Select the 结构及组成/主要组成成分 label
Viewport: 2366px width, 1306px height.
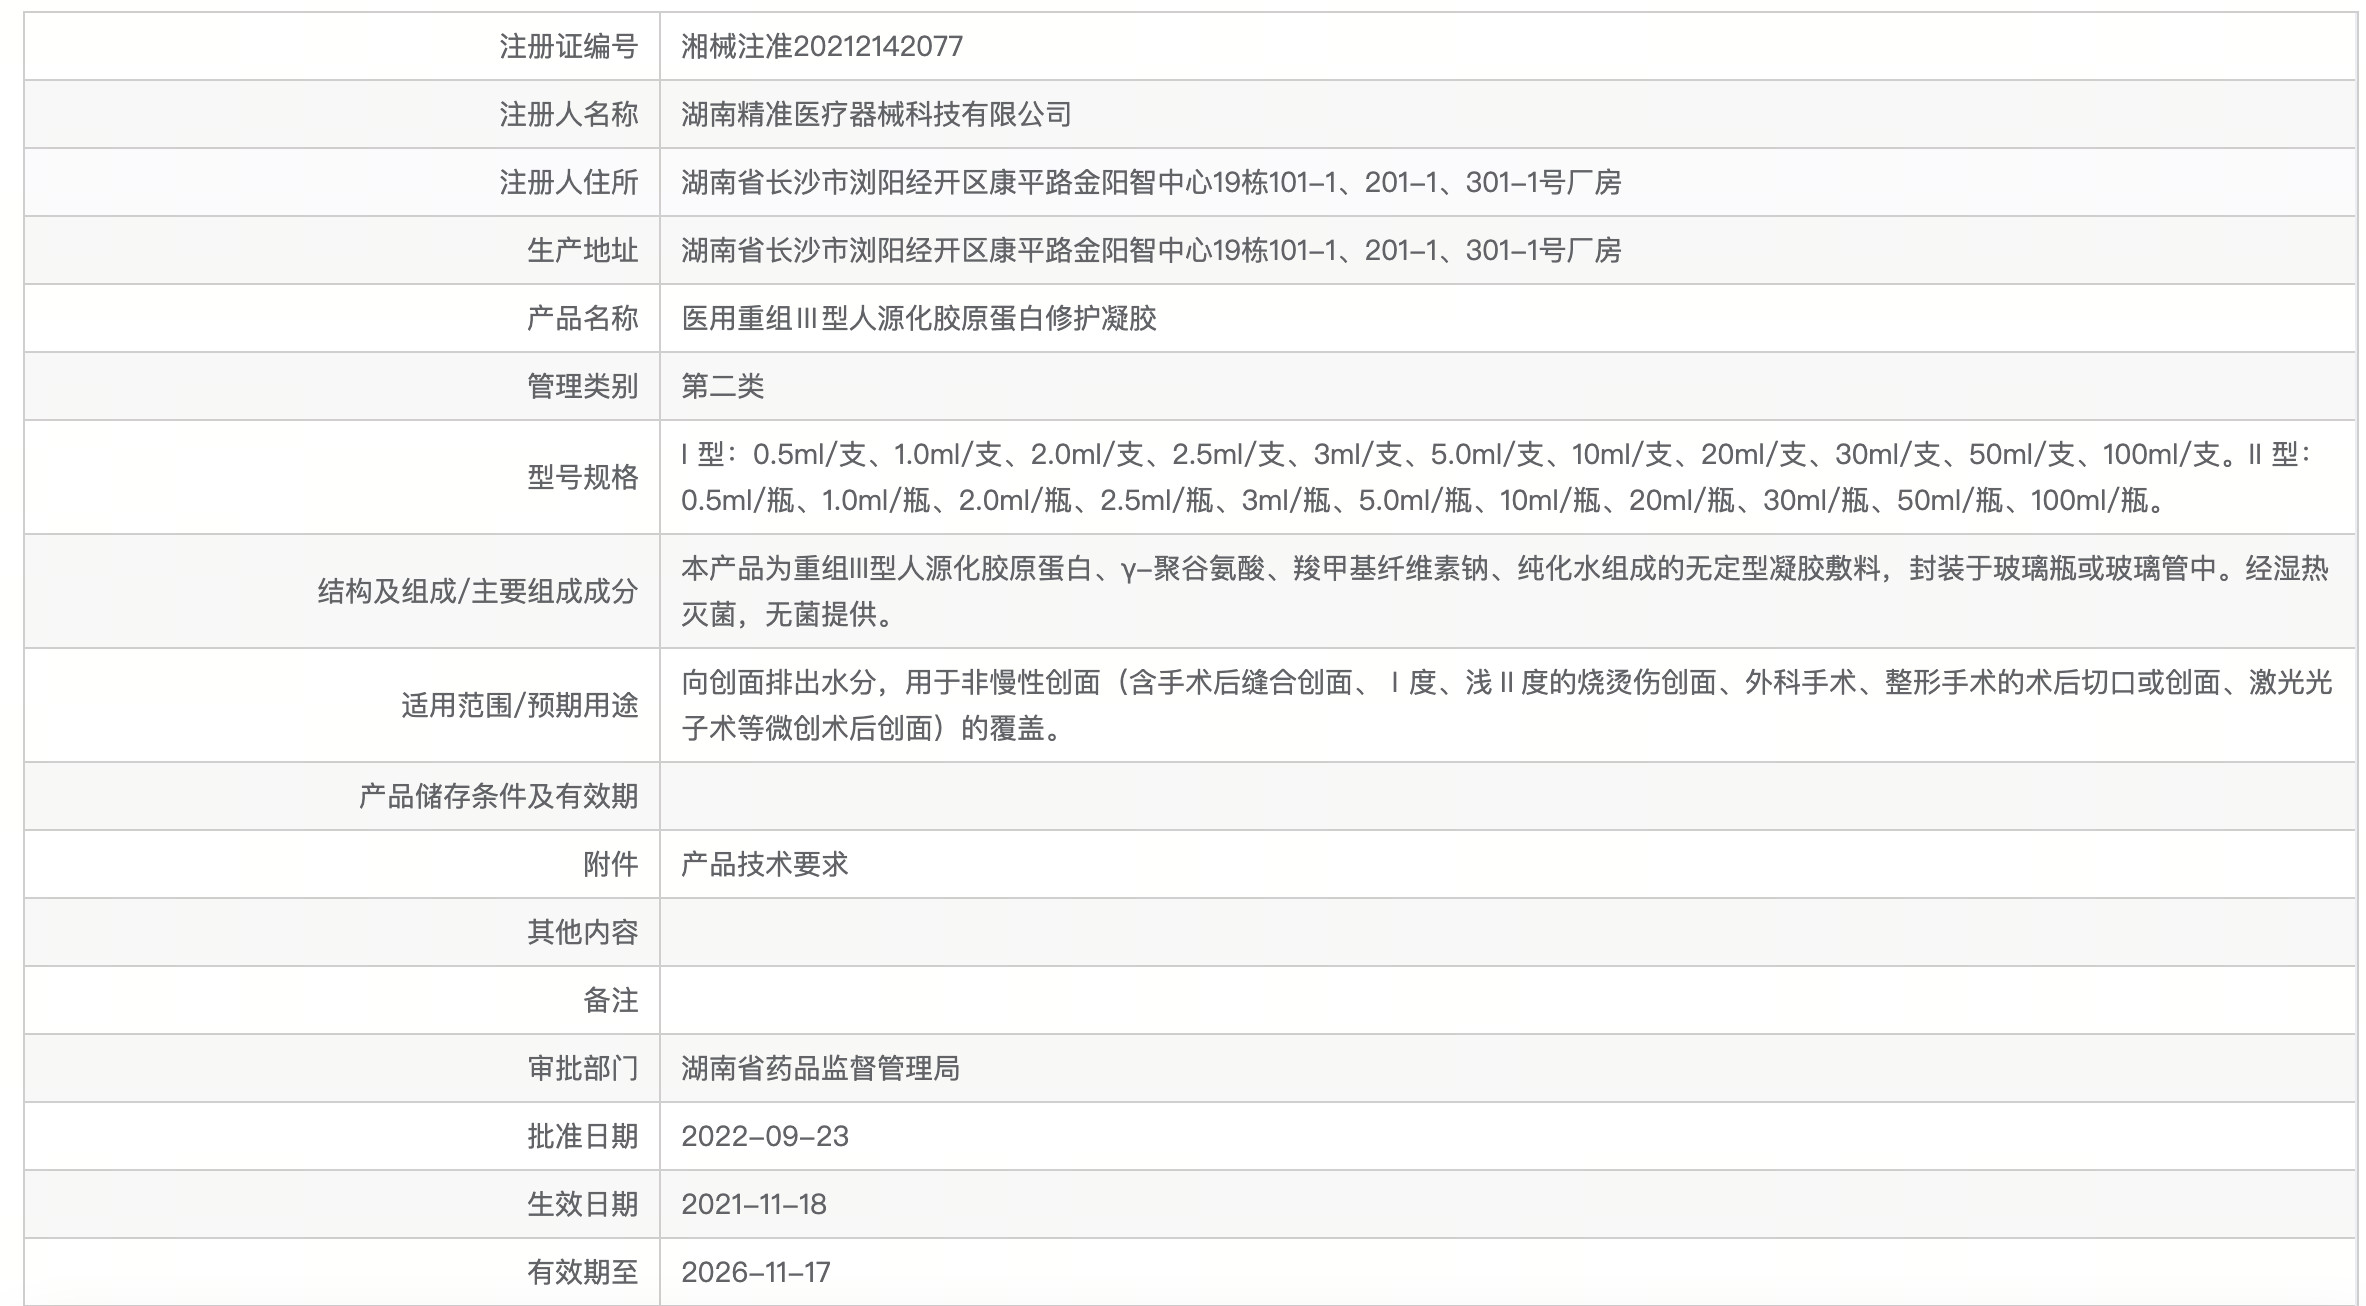(478, 591)
